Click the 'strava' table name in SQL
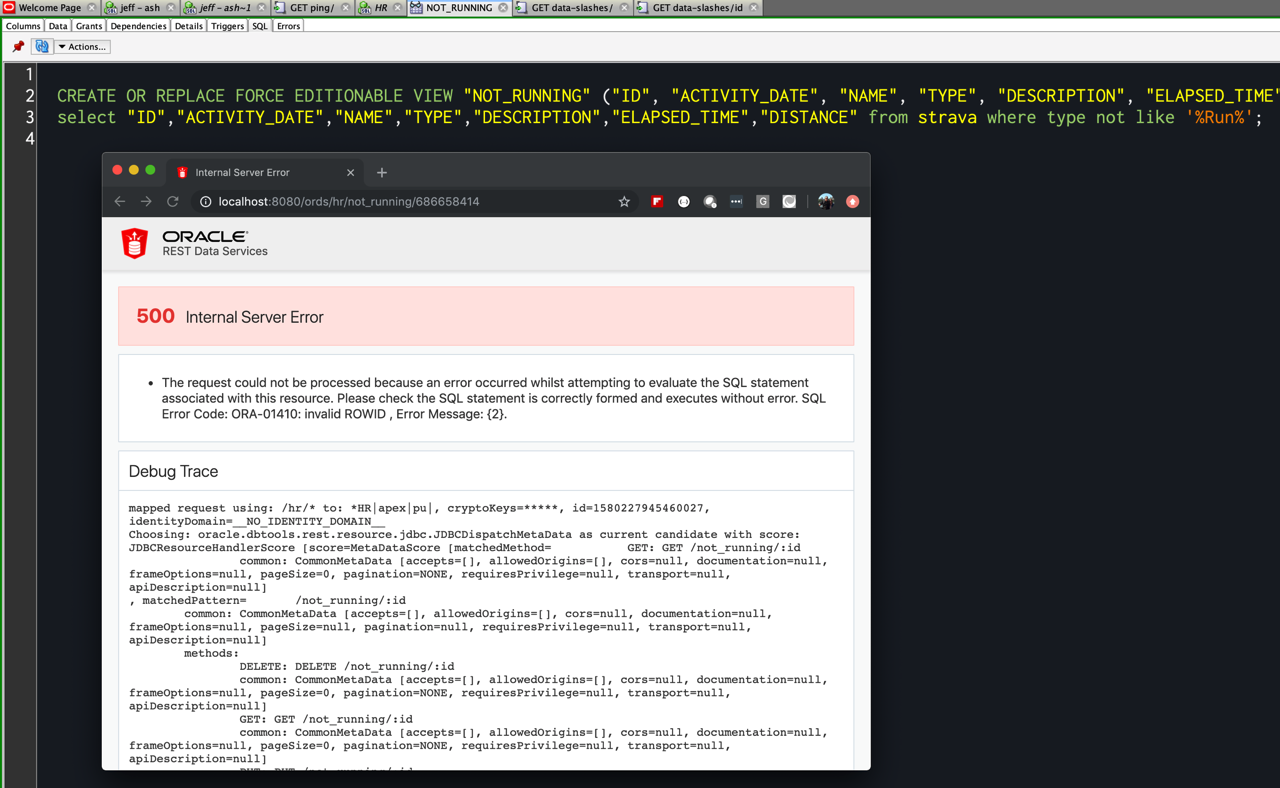1280x788 pixels. tap(947, 118)
